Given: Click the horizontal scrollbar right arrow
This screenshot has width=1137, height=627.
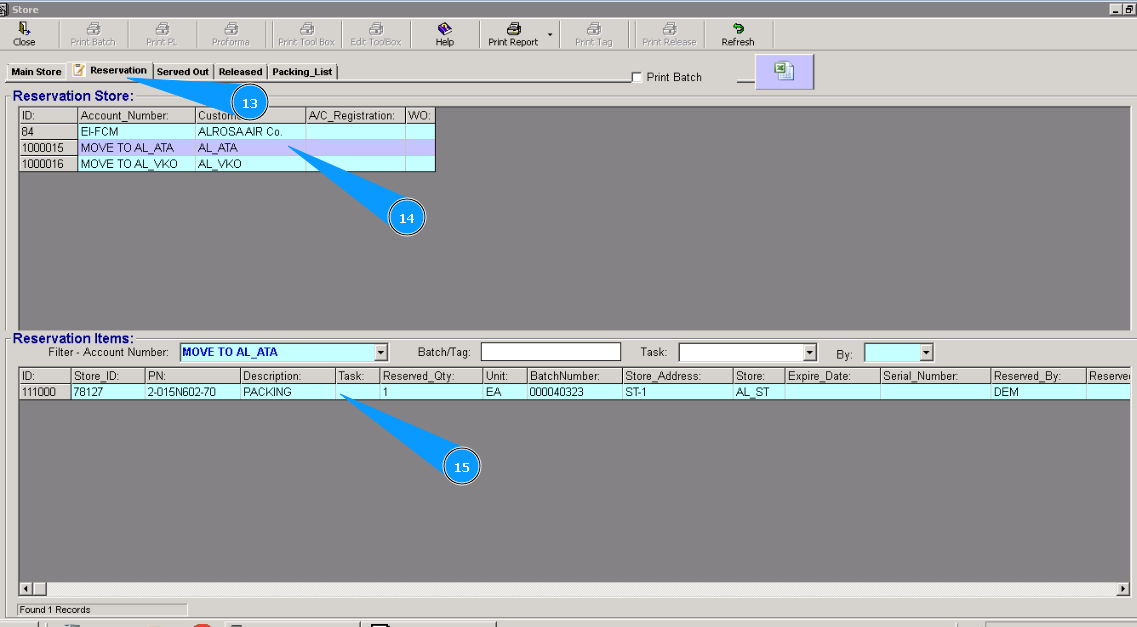Looking at the screenshot, I should coord(1123,589).
